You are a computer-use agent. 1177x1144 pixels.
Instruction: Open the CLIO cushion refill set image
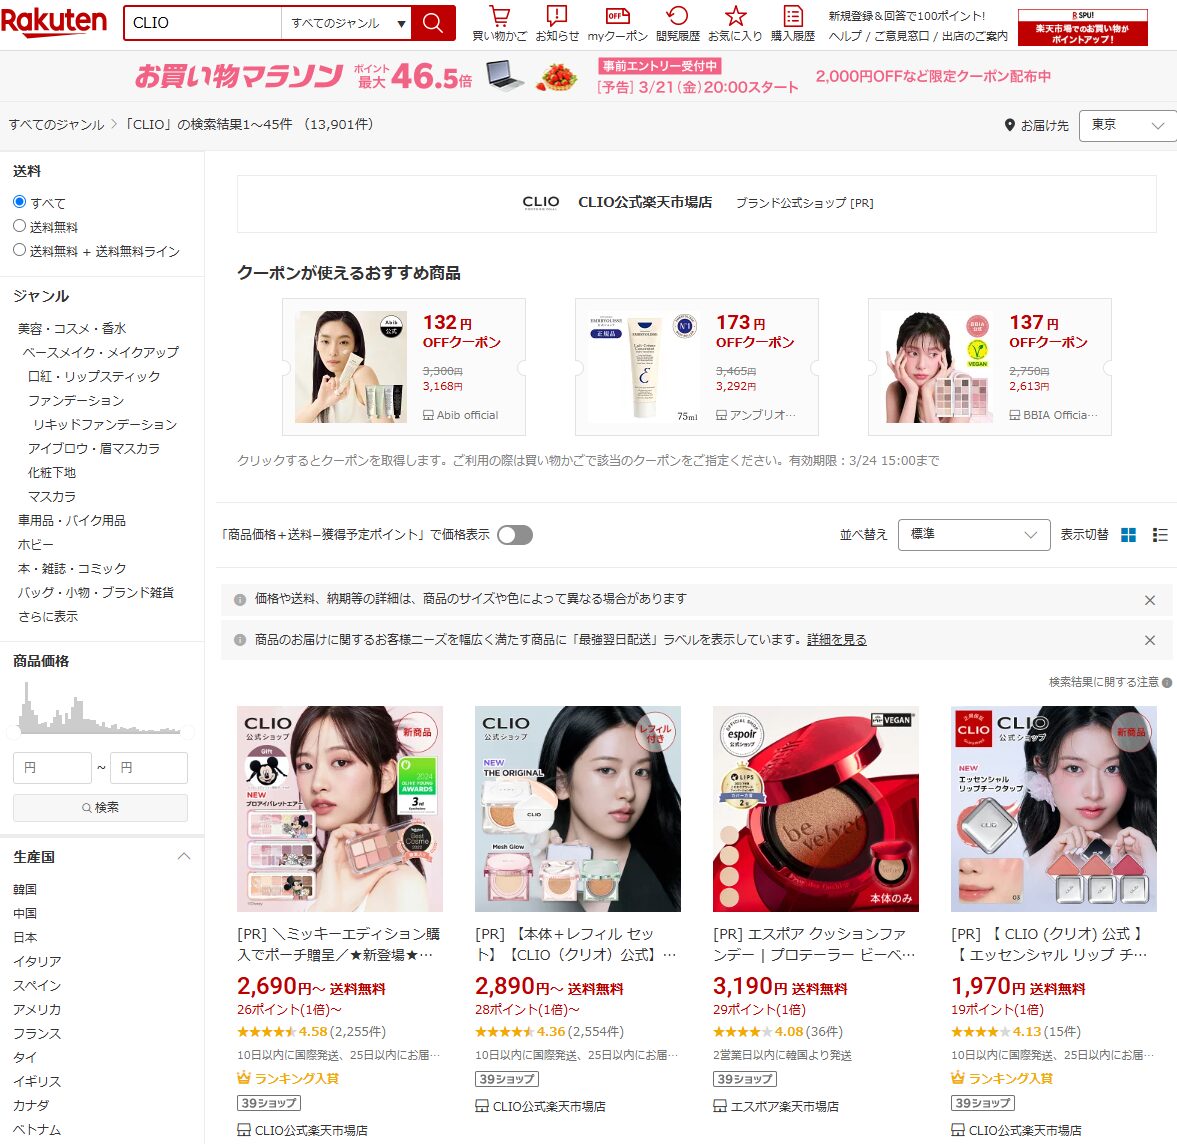(x=578, y=808)
